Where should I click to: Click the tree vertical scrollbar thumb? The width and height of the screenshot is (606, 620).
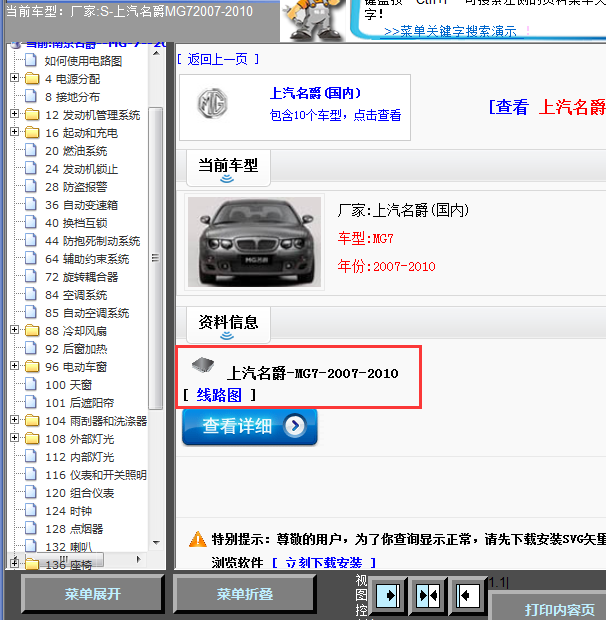[155, 258]
